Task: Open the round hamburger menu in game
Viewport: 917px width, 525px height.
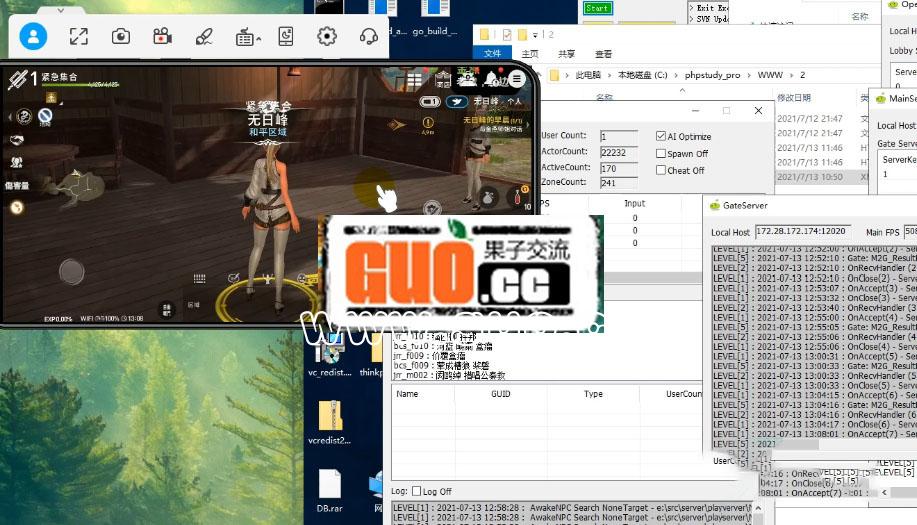Action: pos(517,79)
